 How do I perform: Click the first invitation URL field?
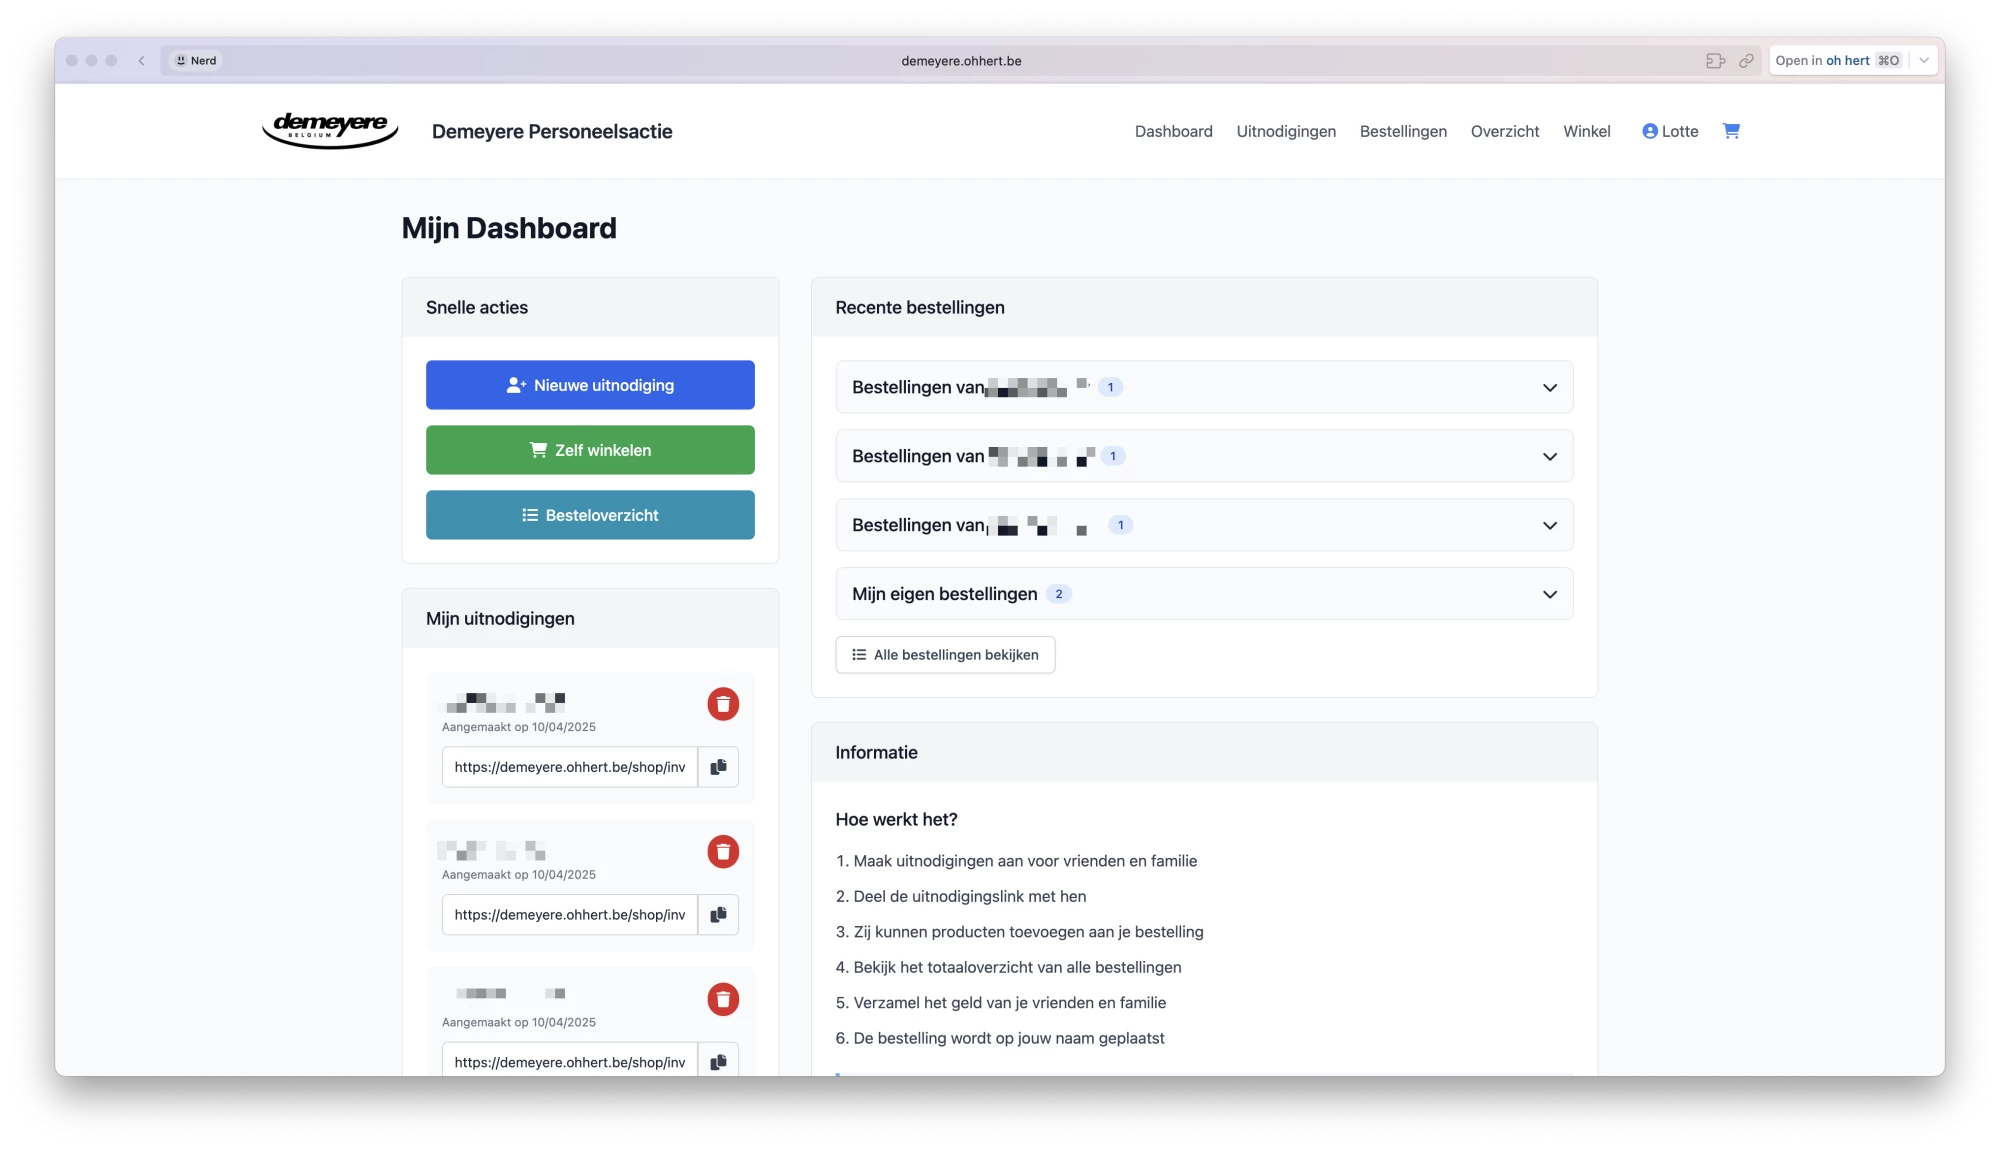click(569, 767)
